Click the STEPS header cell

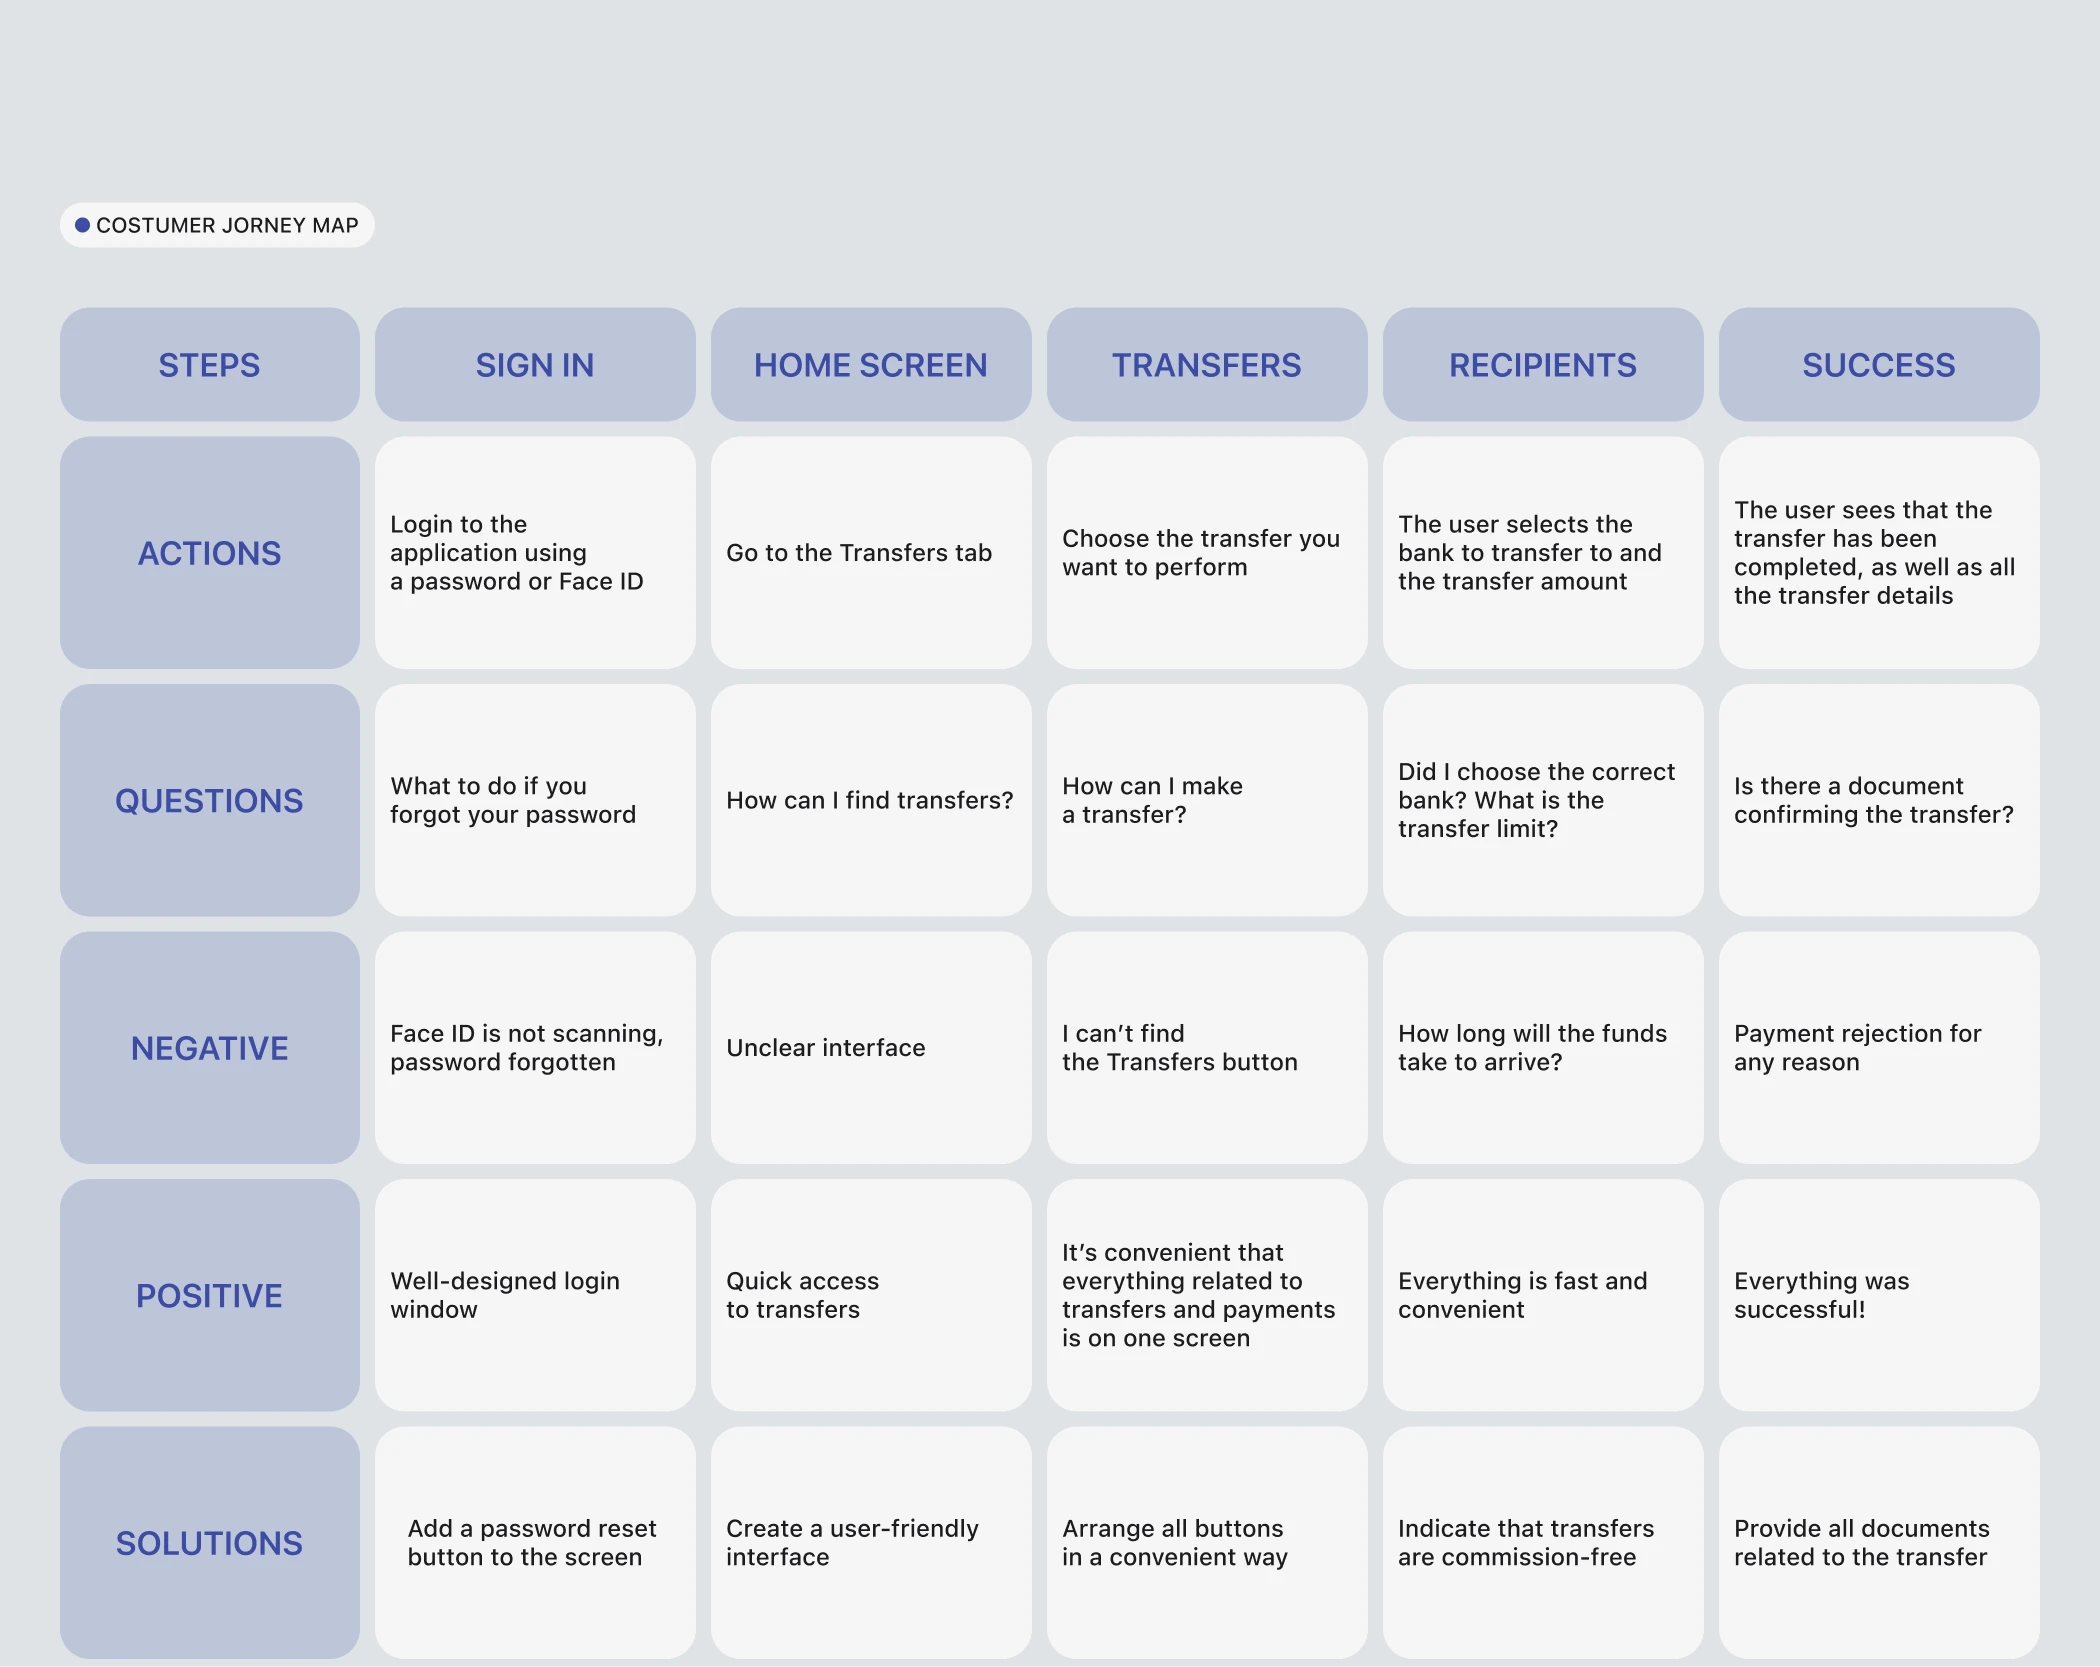pos(209,365)
